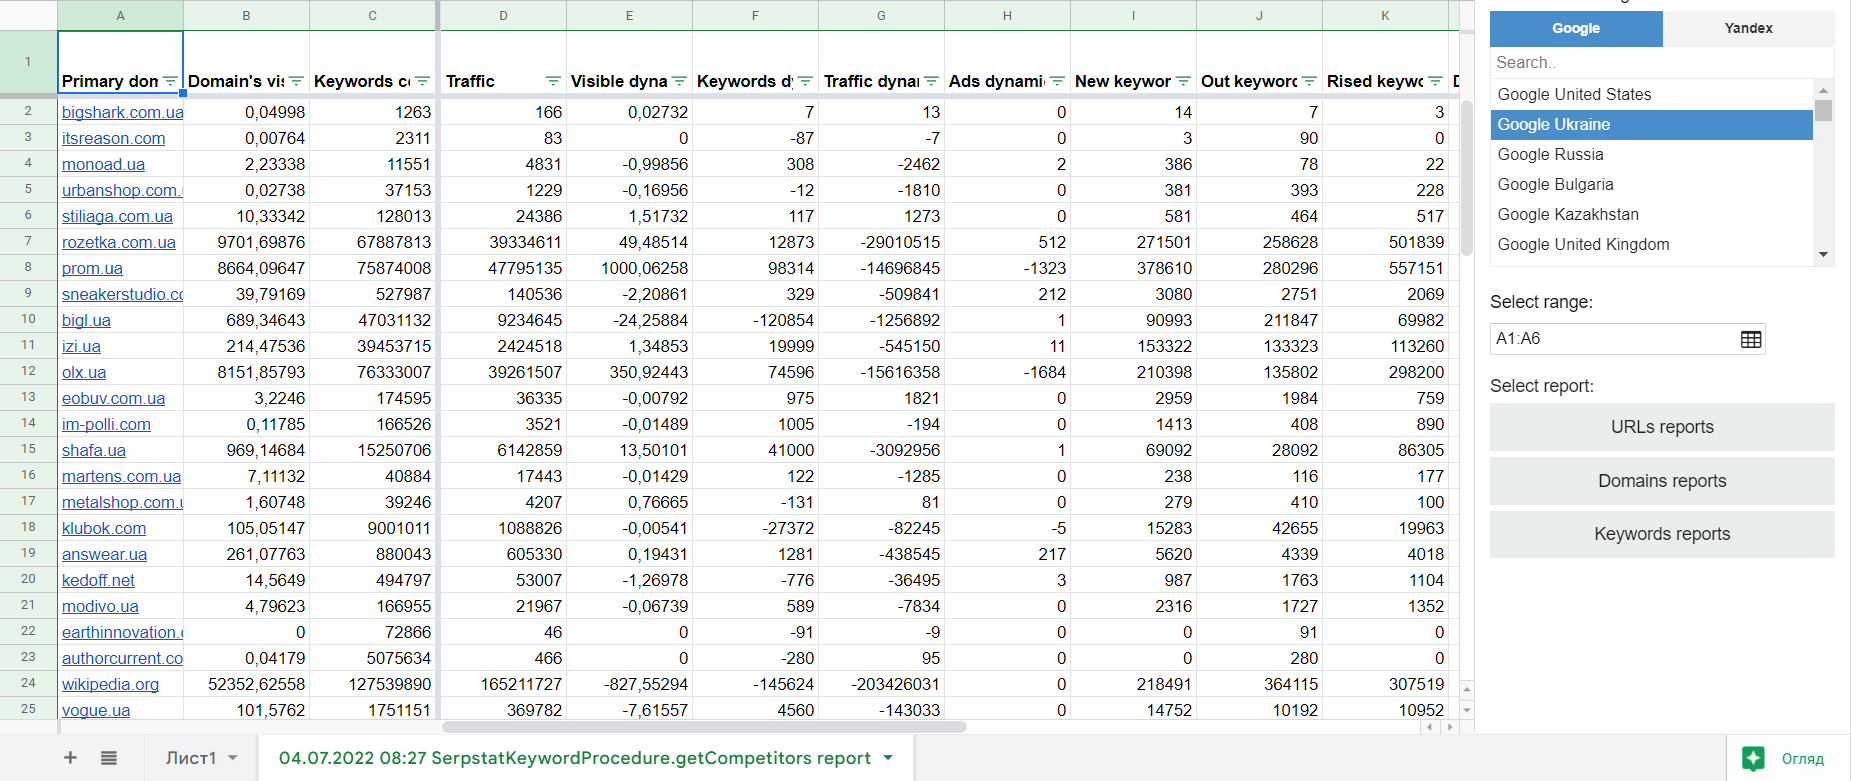Open the all sheets list icon
Viewport: 1851px width, 781px height.
109,758
